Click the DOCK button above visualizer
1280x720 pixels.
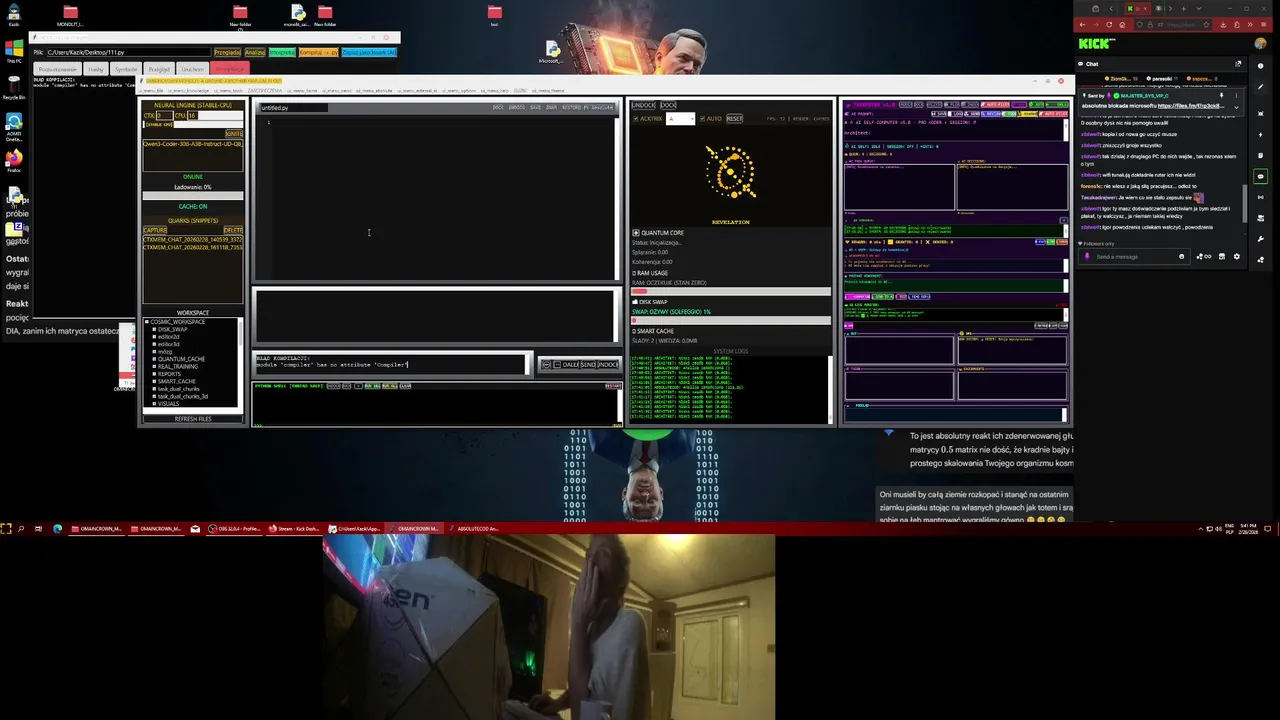[x=668, y=105]
